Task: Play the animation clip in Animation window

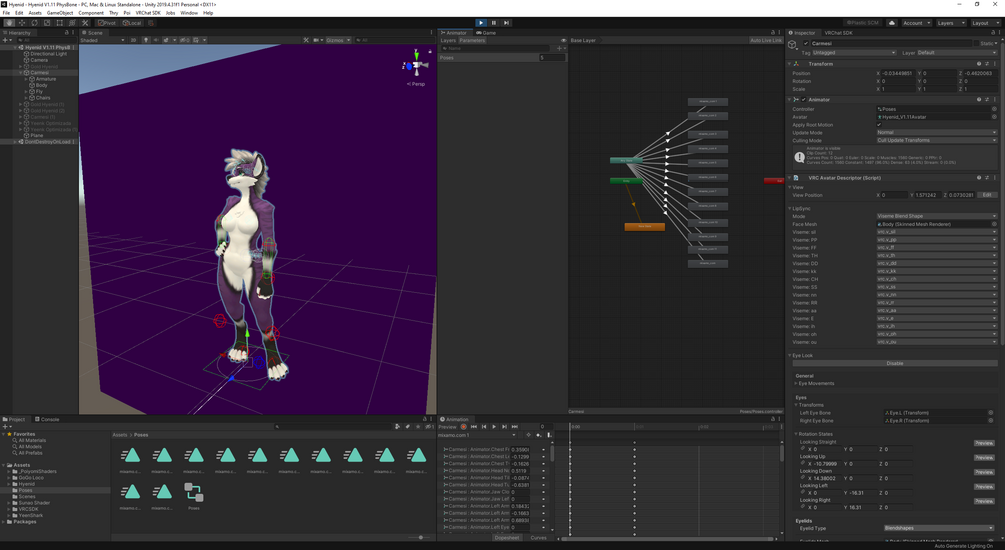Action: tap(494, 426)
